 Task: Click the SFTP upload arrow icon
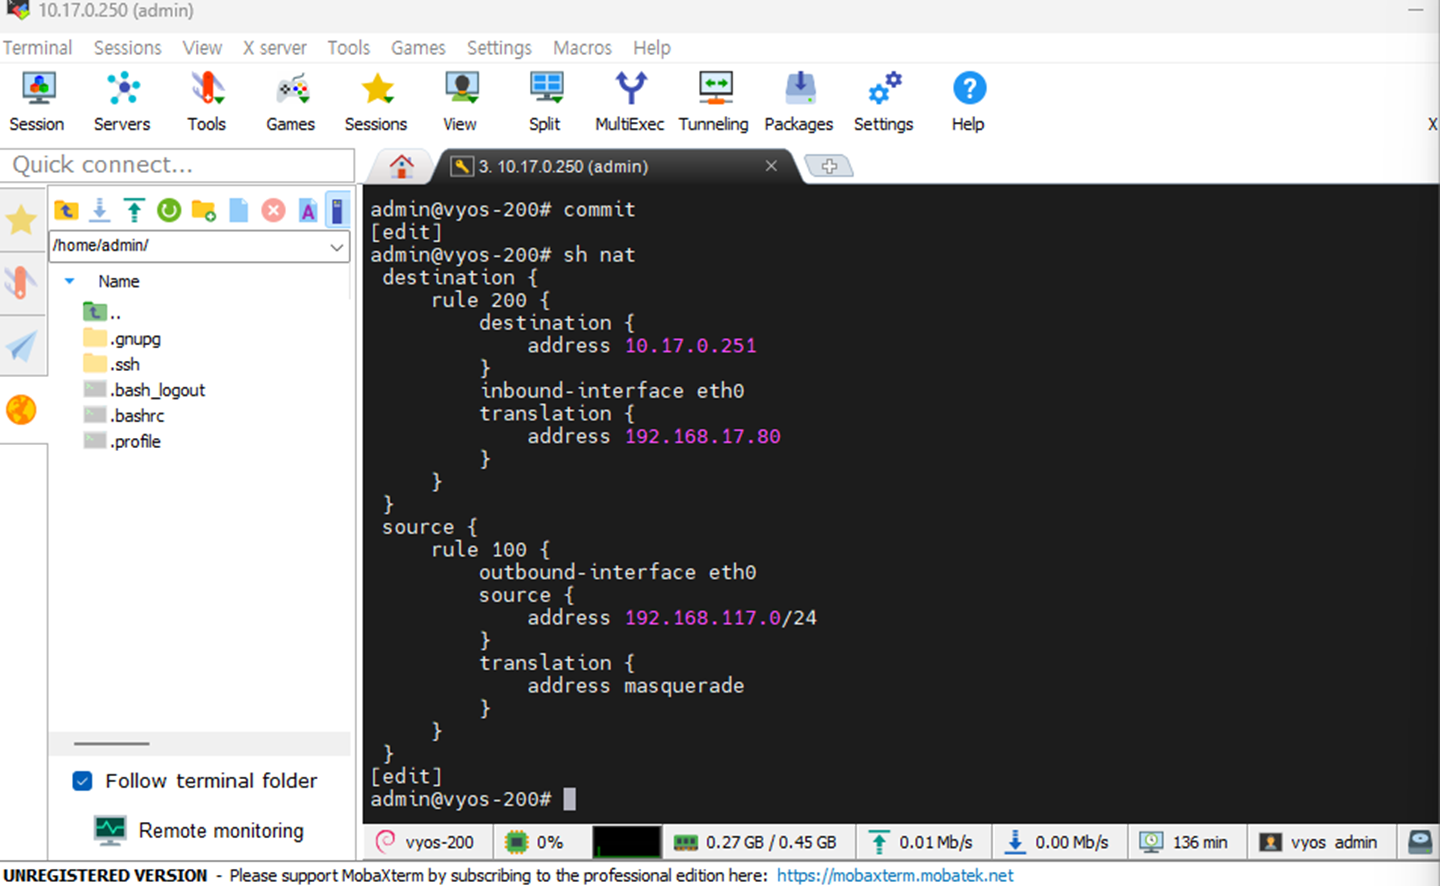pyautogui.click(x=134, y=210)
